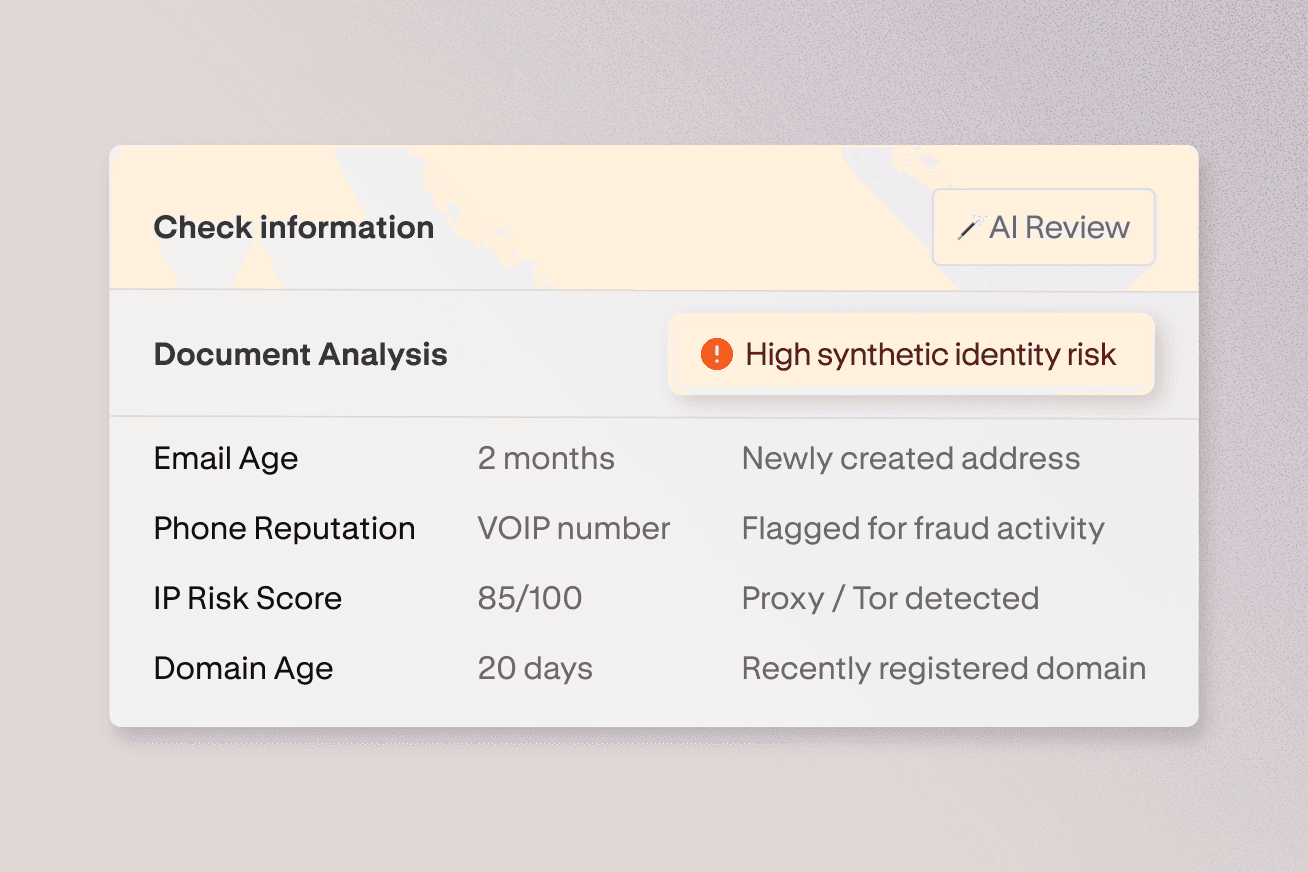
Task: Click the Flagged for fraud activity text
Action: coord(922,528)
